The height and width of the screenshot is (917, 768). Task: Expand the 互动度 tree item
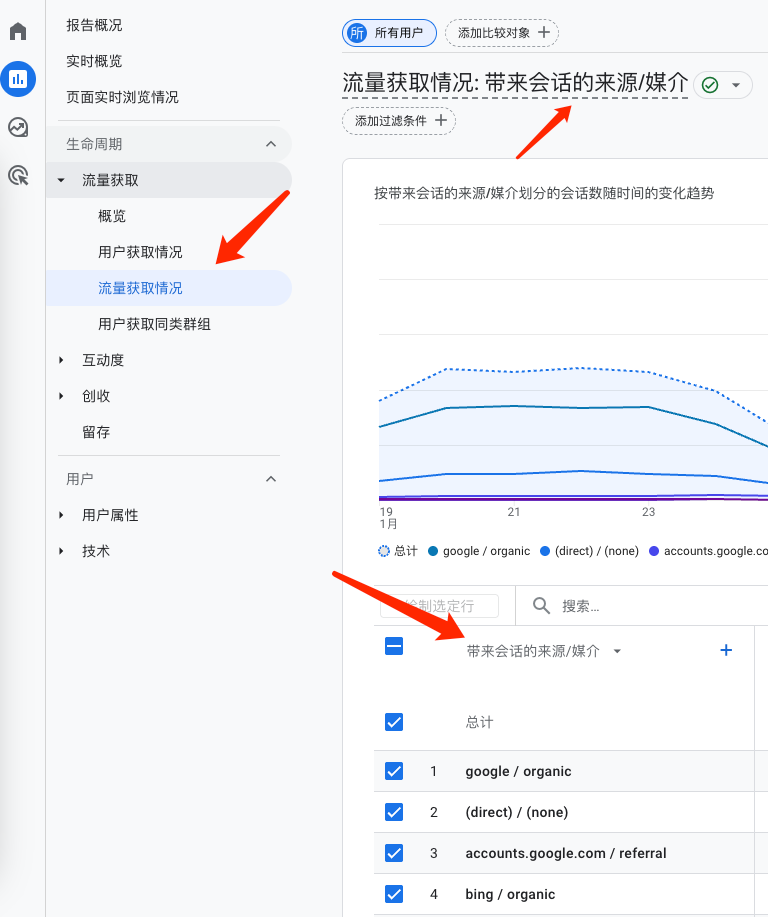(61, 360)
